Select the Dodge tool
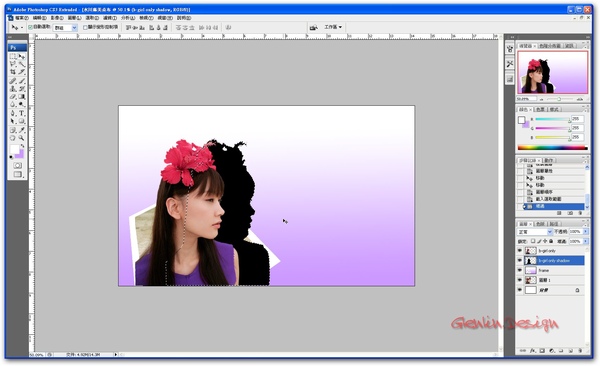Viewport: 600px width, 366px height. click(x=22, y=104)
